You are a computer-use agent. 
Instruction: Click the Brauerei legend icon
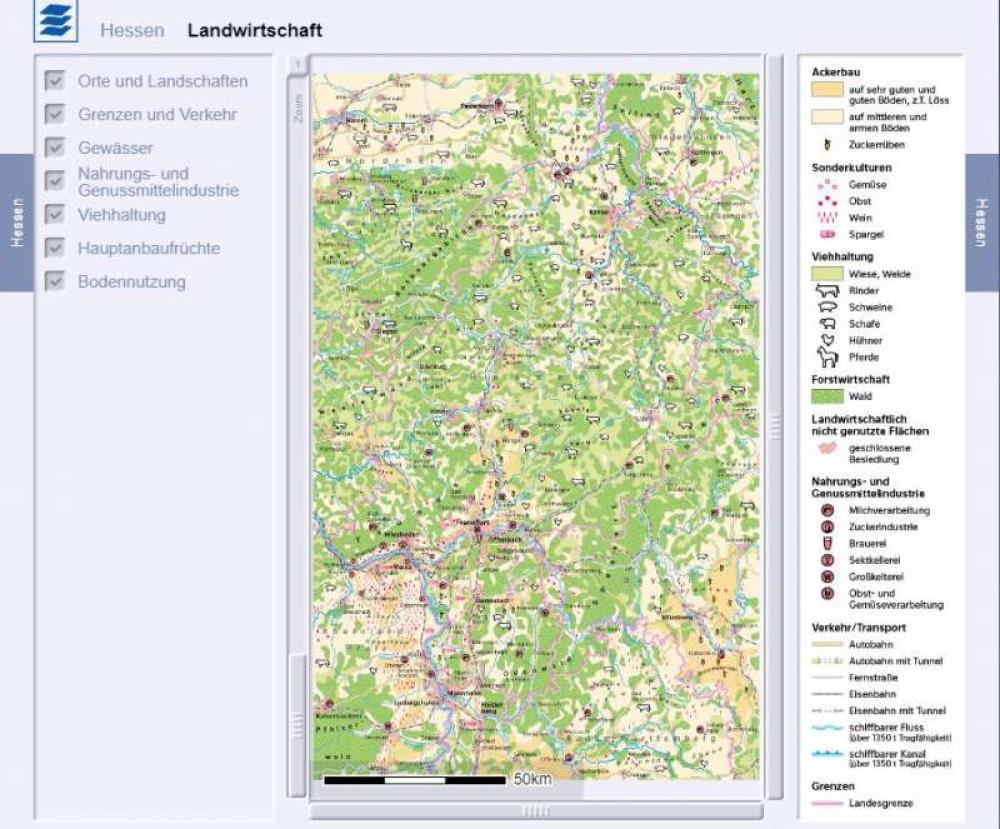click(827, 543)
